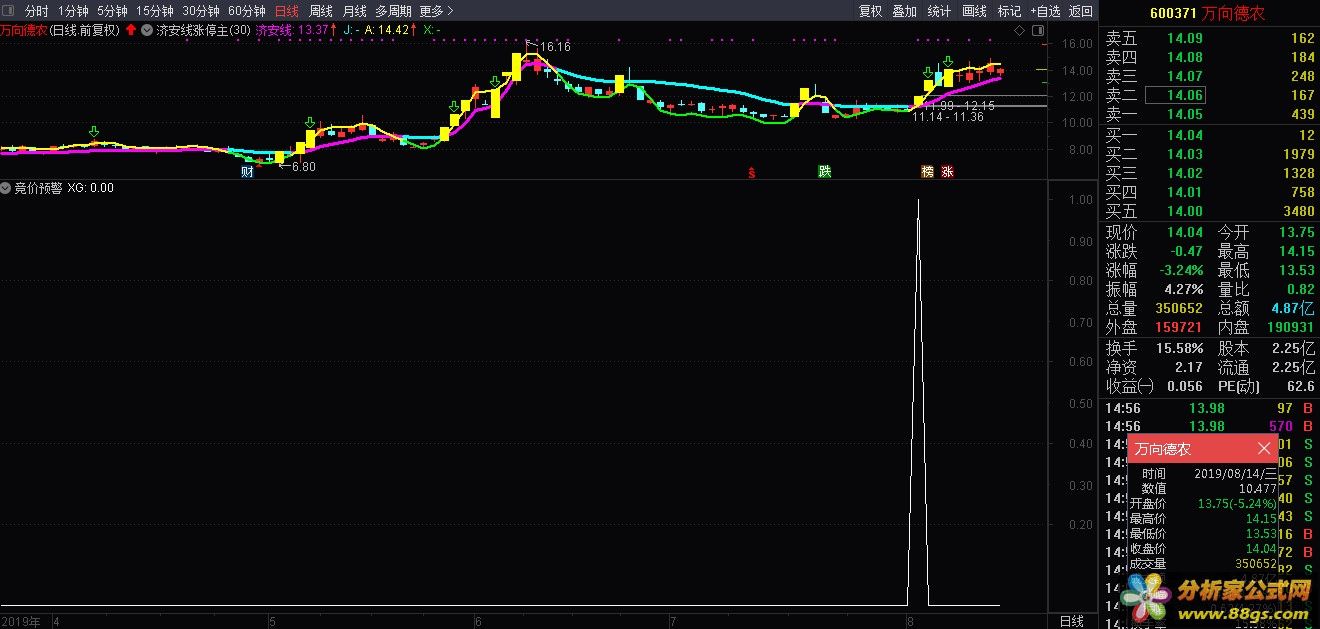Click the PE(动) 62.6 value
Image resolution: width=1320 pixels, height=629 pixels.
(x=1301, y=386)
